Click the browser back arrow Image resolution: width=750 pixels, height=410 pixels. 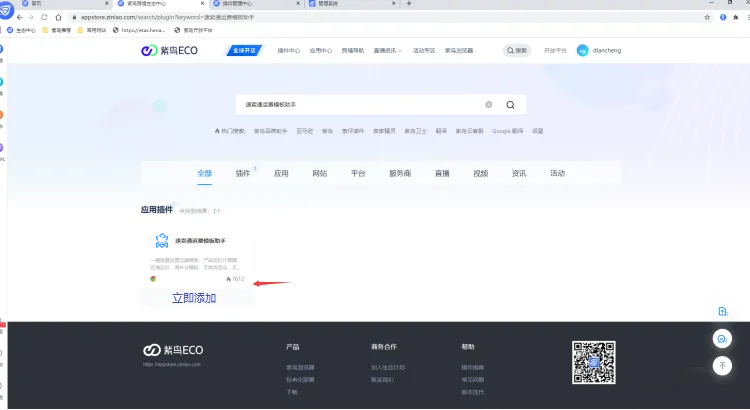(x=20, y=17)
